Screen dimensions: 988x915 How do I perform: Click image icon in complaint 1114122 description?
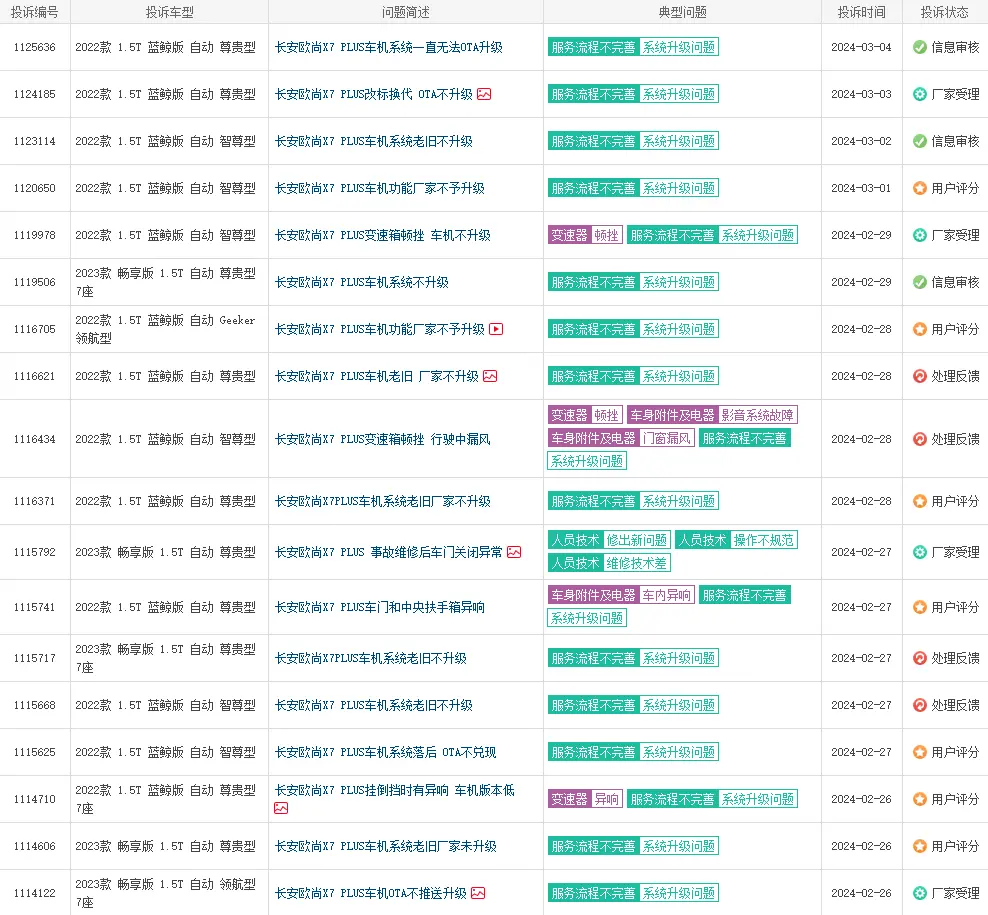pos(478,894)
